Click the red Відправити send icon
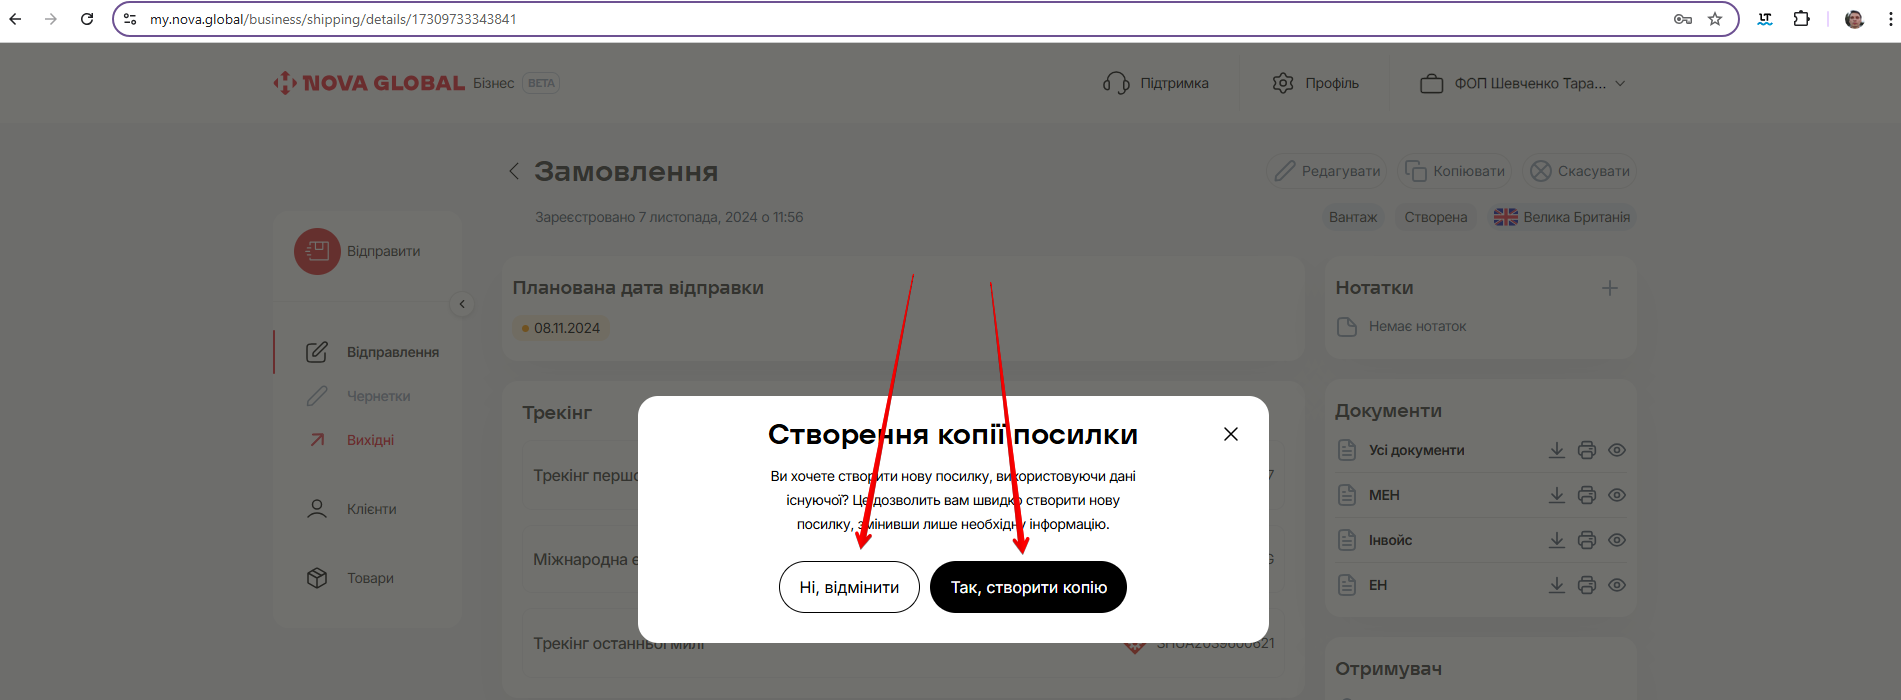The width and height of the screenshot is (1901, 700). tap(317, 251)
